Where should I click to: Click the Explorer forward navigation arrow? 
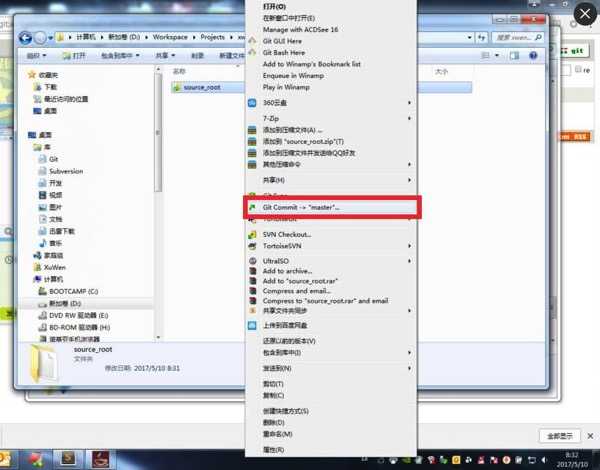[40, 38]
